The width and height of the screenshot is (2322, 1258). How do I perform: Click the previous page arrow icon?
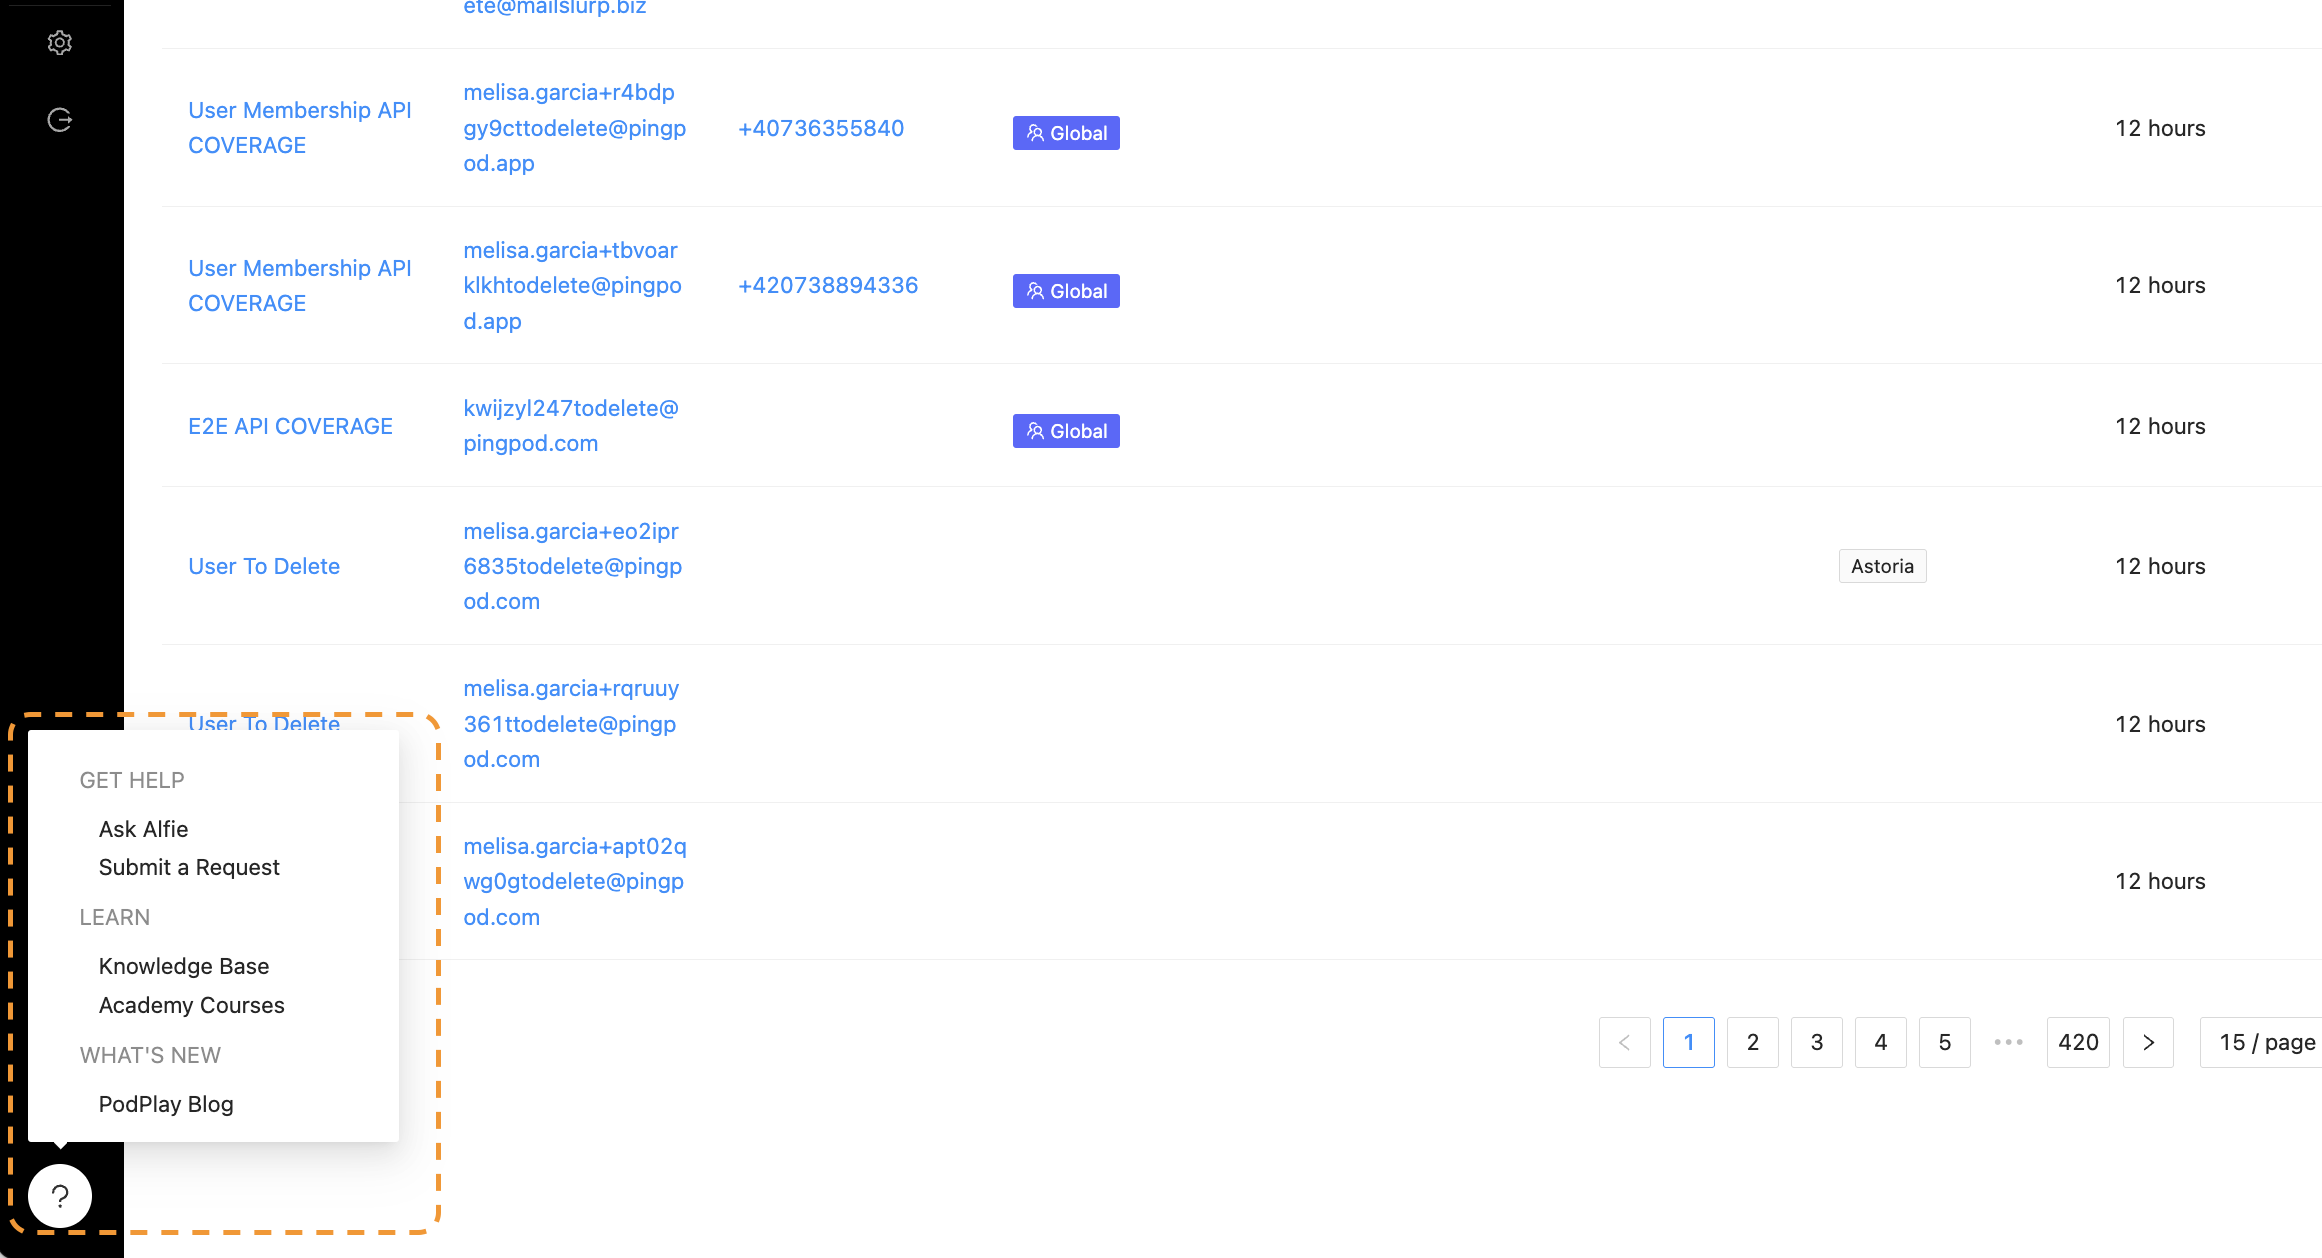tap(1624, 1042)
